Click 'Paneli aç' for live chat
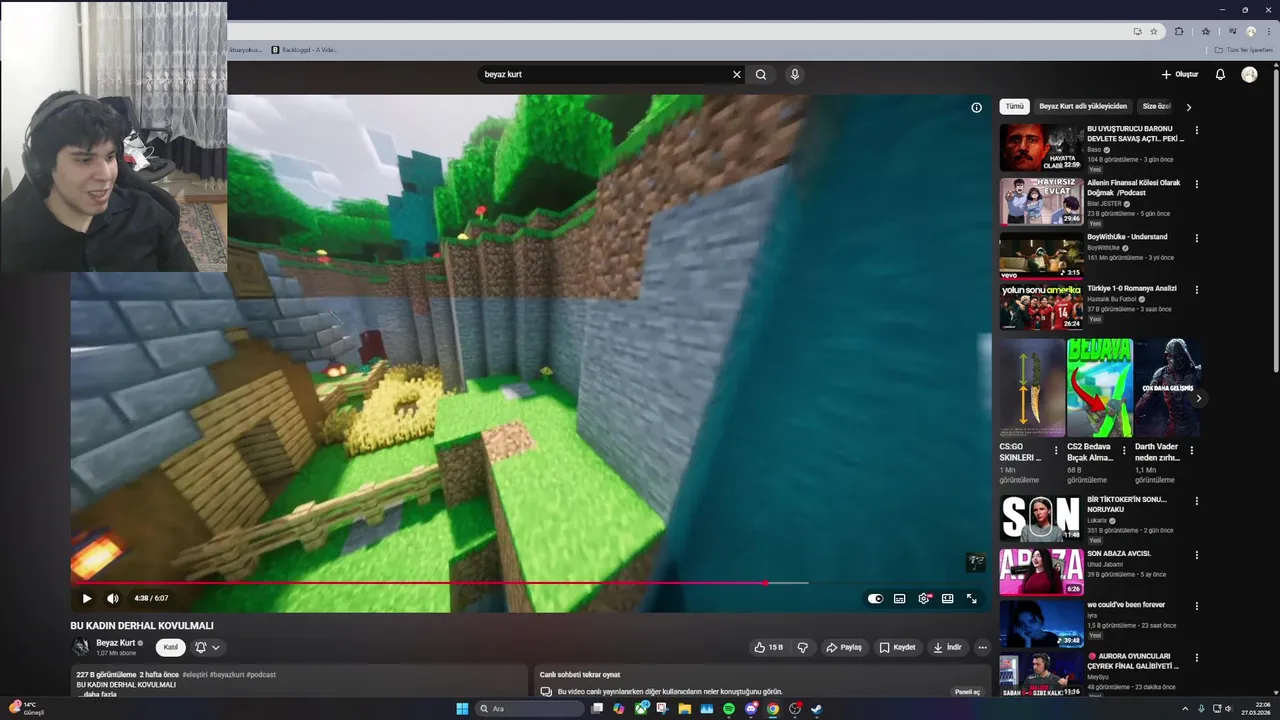 968,692
